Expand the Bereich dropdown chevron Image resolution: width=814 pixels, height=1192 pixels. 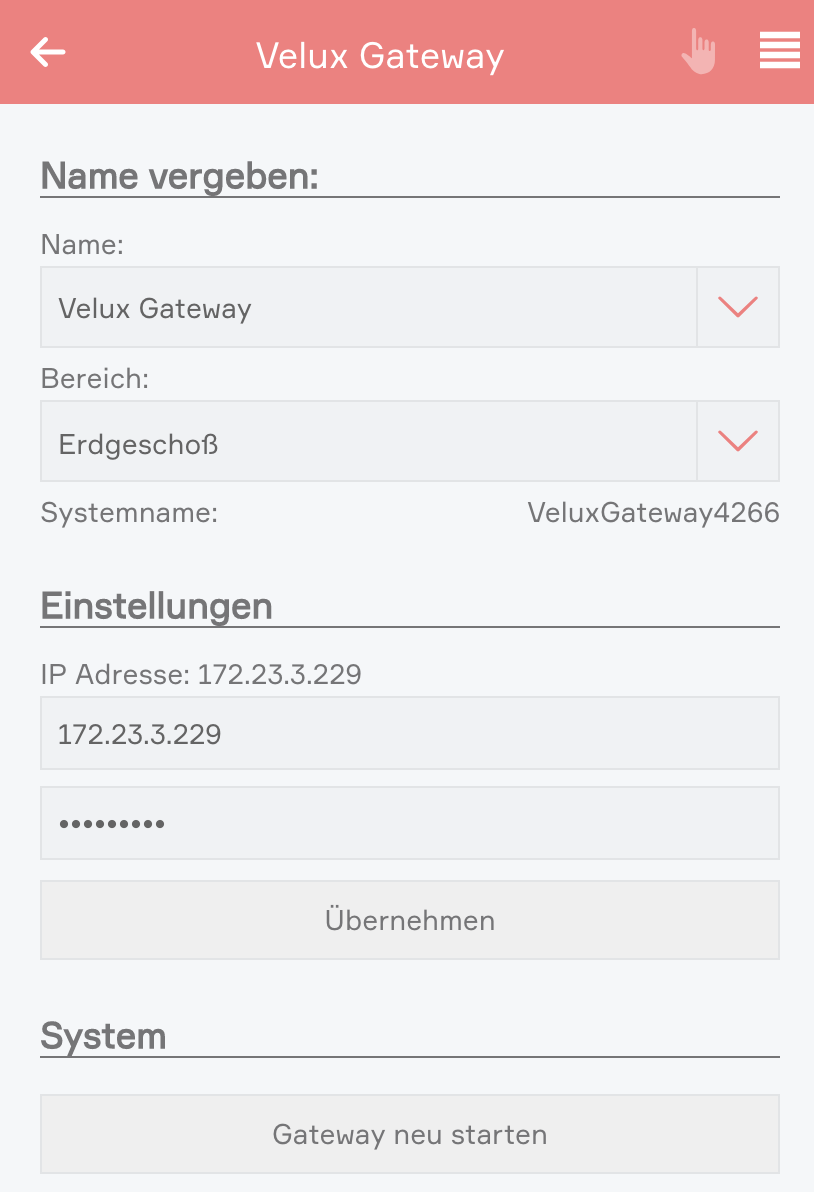[738, 441]
